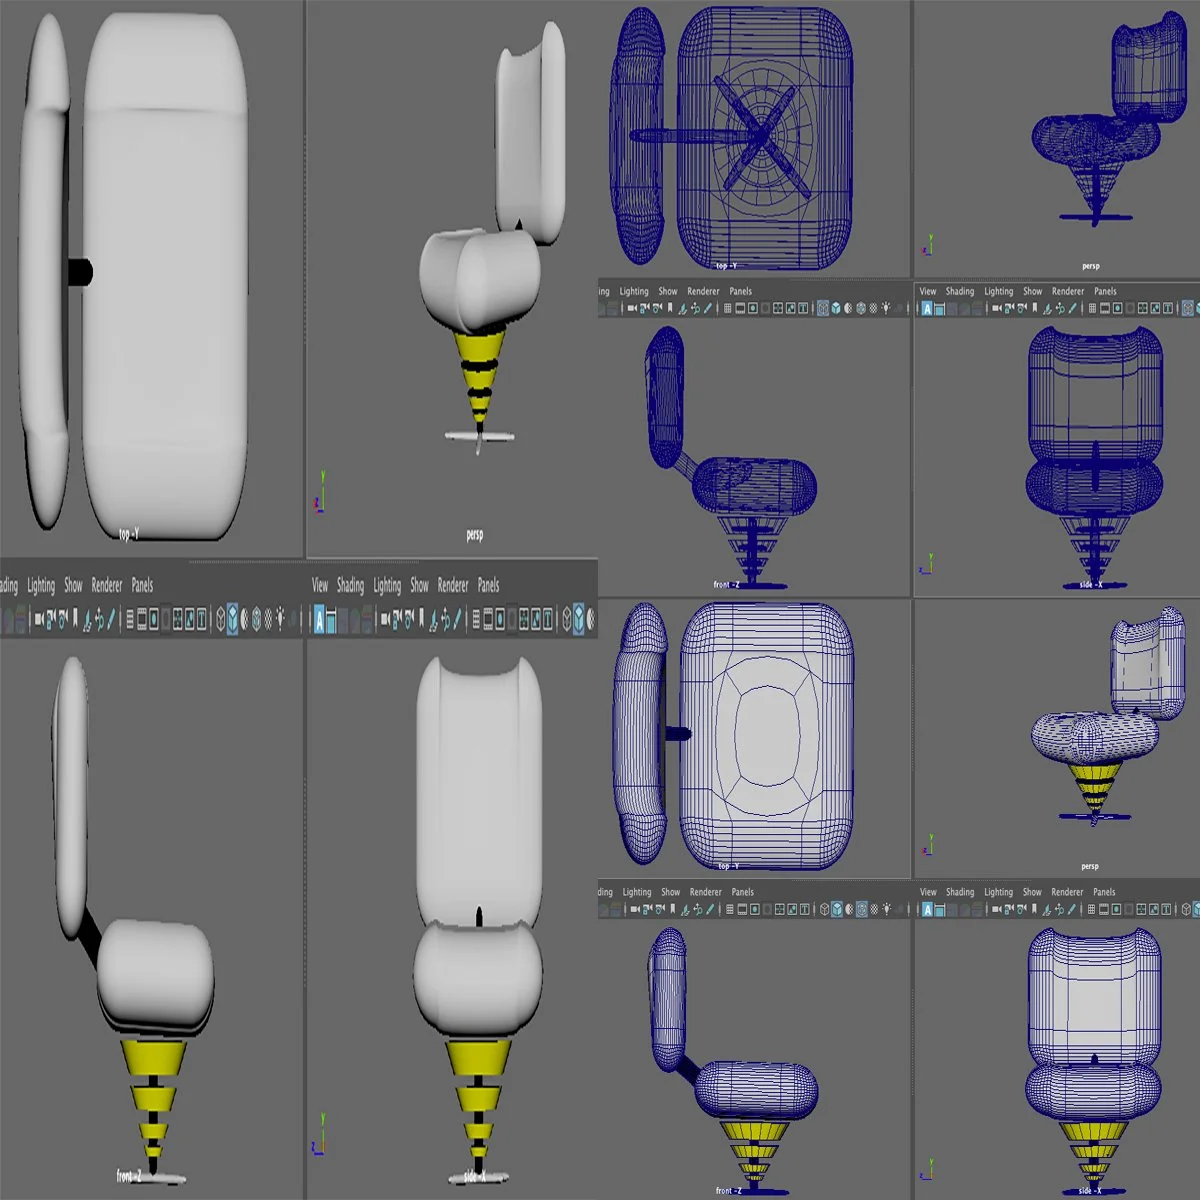This screenshot has height=1200, width=1200.
Task: Click light bulb icon in blue wireframe front toolbar
Action: click(886, 308)
